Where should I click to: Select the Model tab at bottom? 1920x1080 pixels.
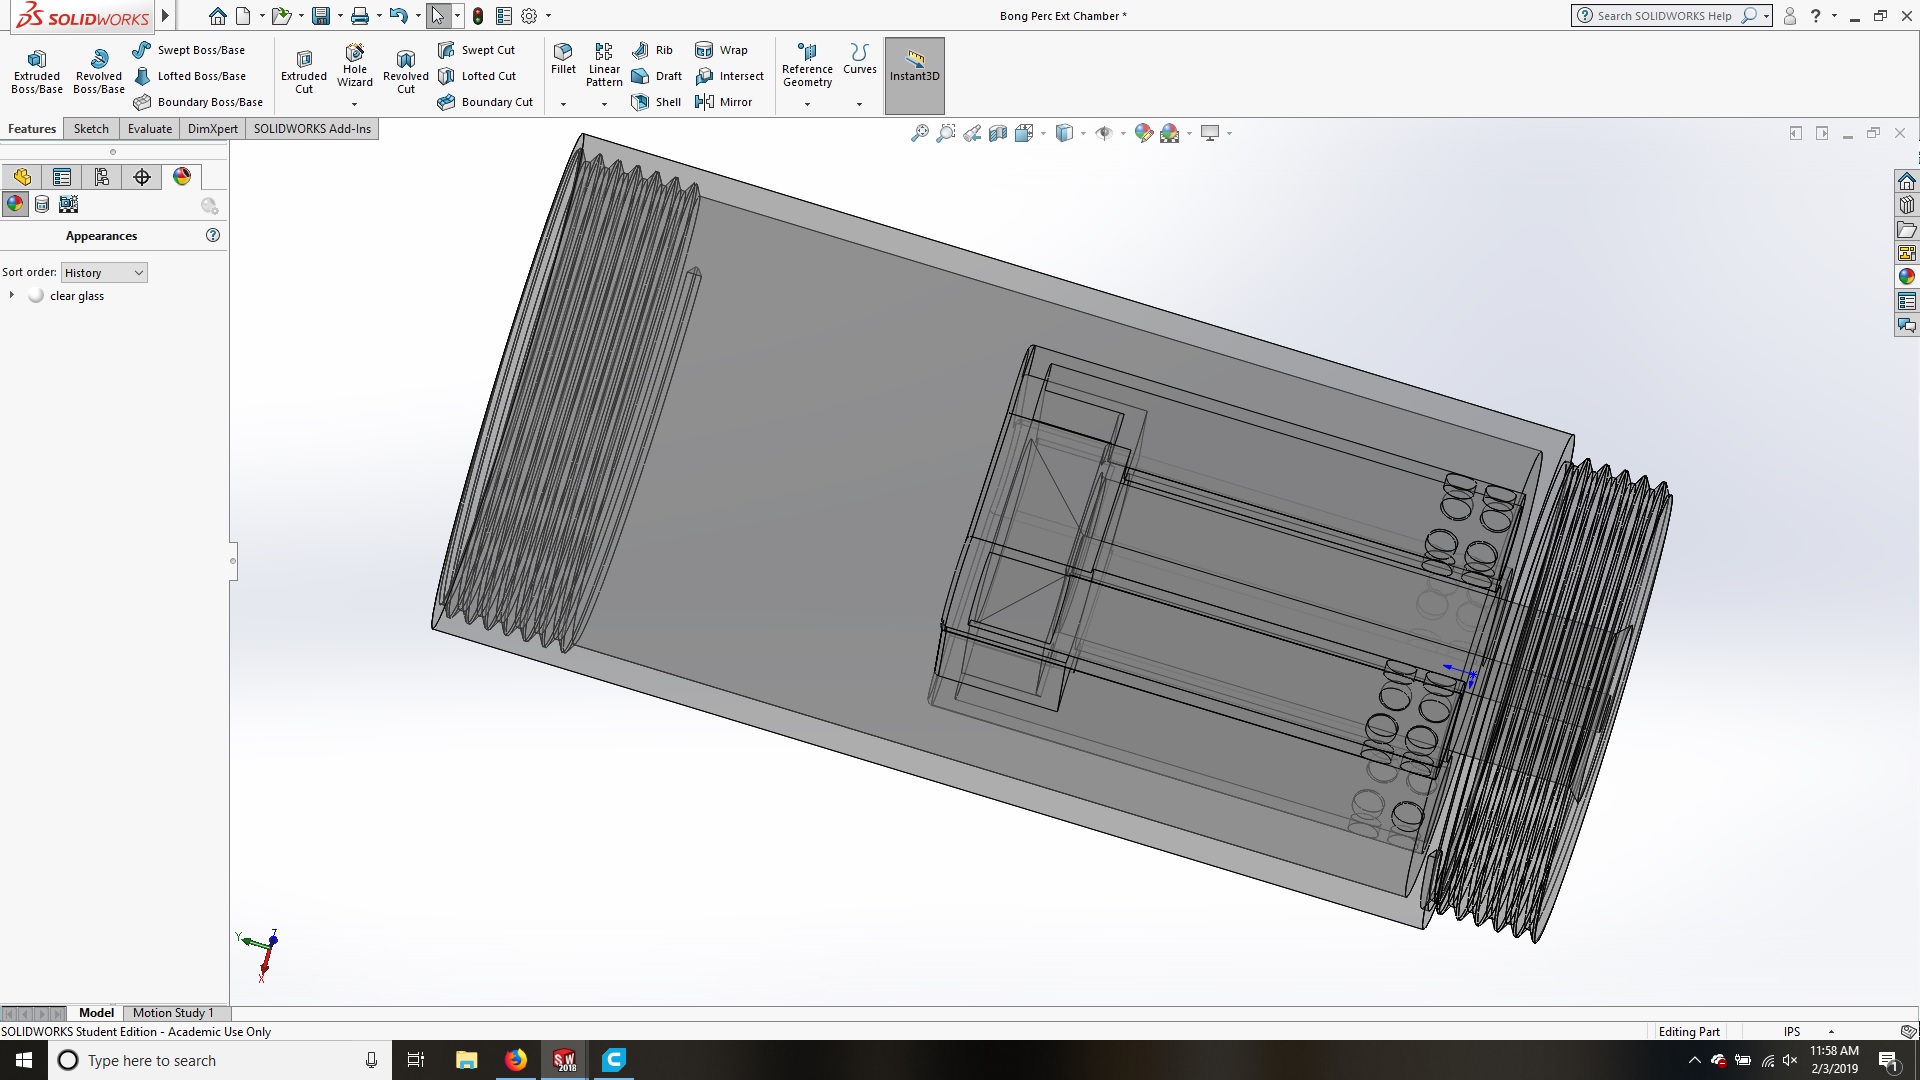[97, 1013]
